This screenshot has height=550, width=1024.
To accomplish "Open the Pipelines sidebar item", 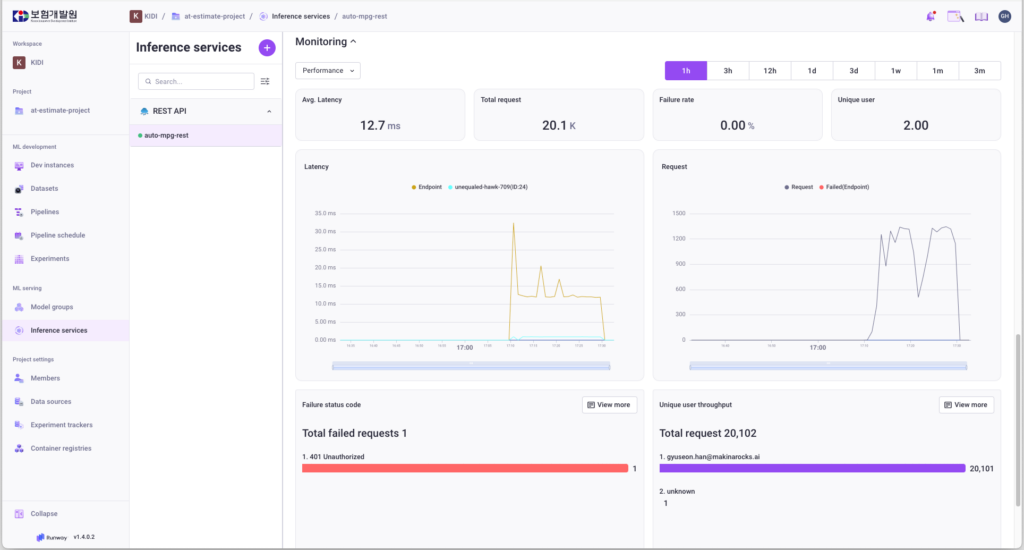I will 44,212.
